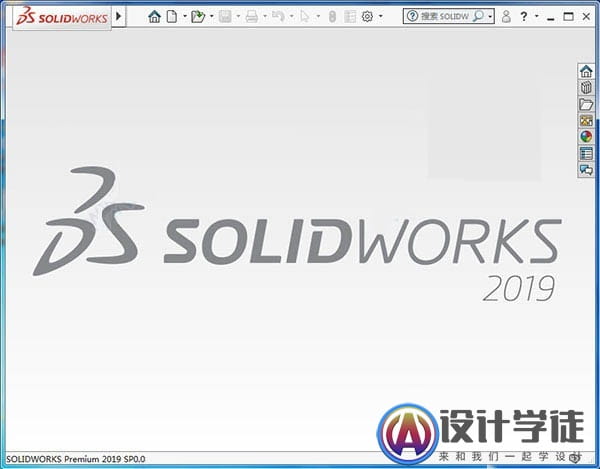Open the Help question mark

(524, 16)
